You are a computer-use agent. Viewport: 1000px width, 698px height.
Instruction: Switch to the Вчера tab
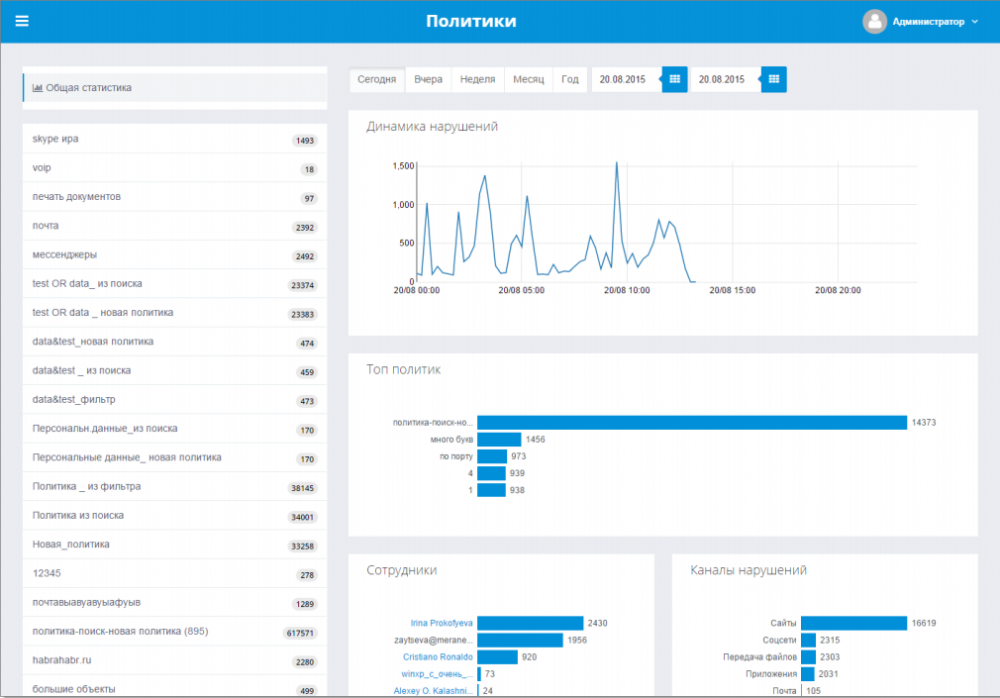(x=428, y=79)
